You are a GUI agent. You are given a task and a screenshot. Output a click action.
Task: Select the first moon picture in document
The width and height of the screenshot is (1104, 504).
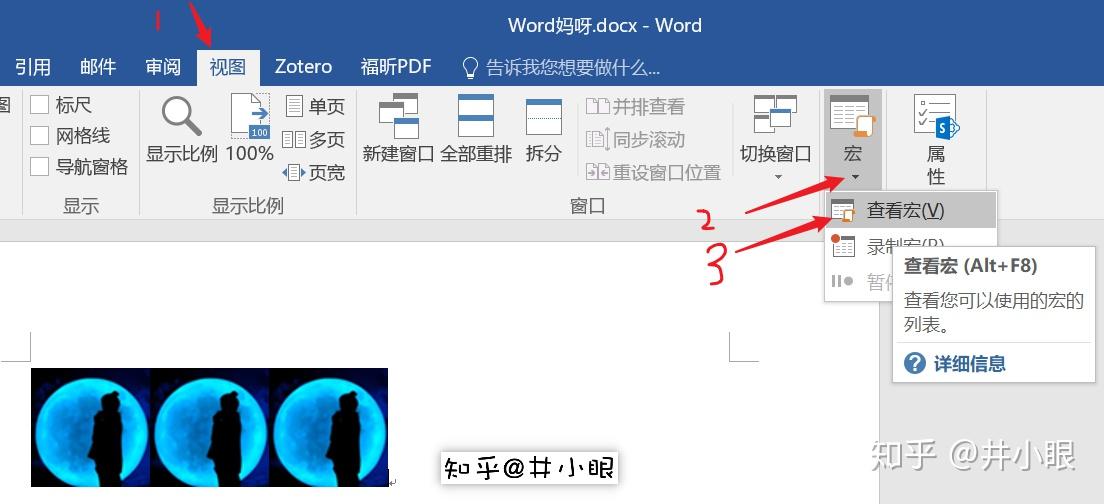(x=90, y=427)
